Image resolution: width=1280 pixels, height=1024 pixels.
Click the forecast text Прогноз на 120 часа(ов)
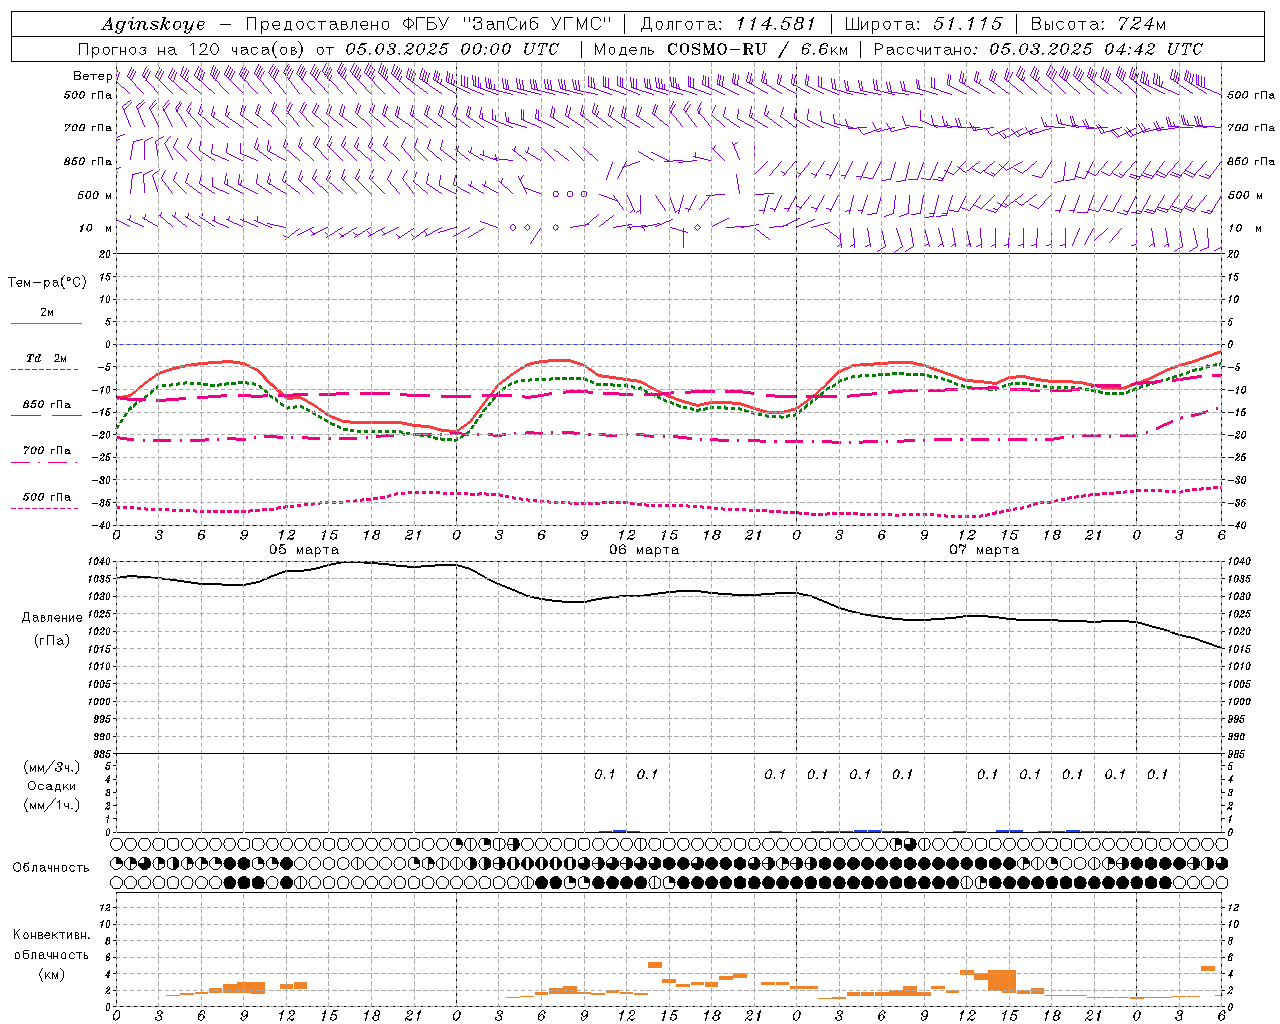pyautogui.click(x=192, y=49)
